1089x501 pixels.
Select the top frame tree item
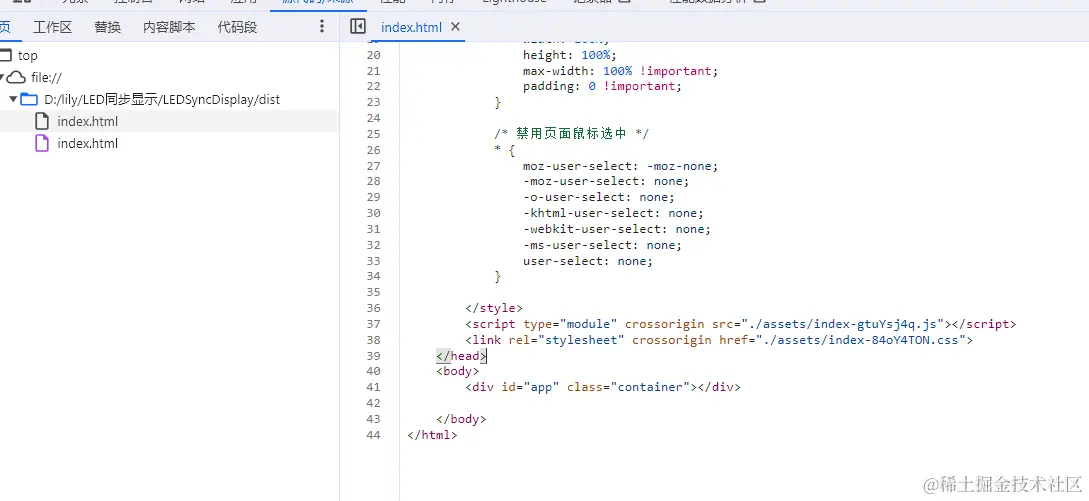tap(28, 56)
